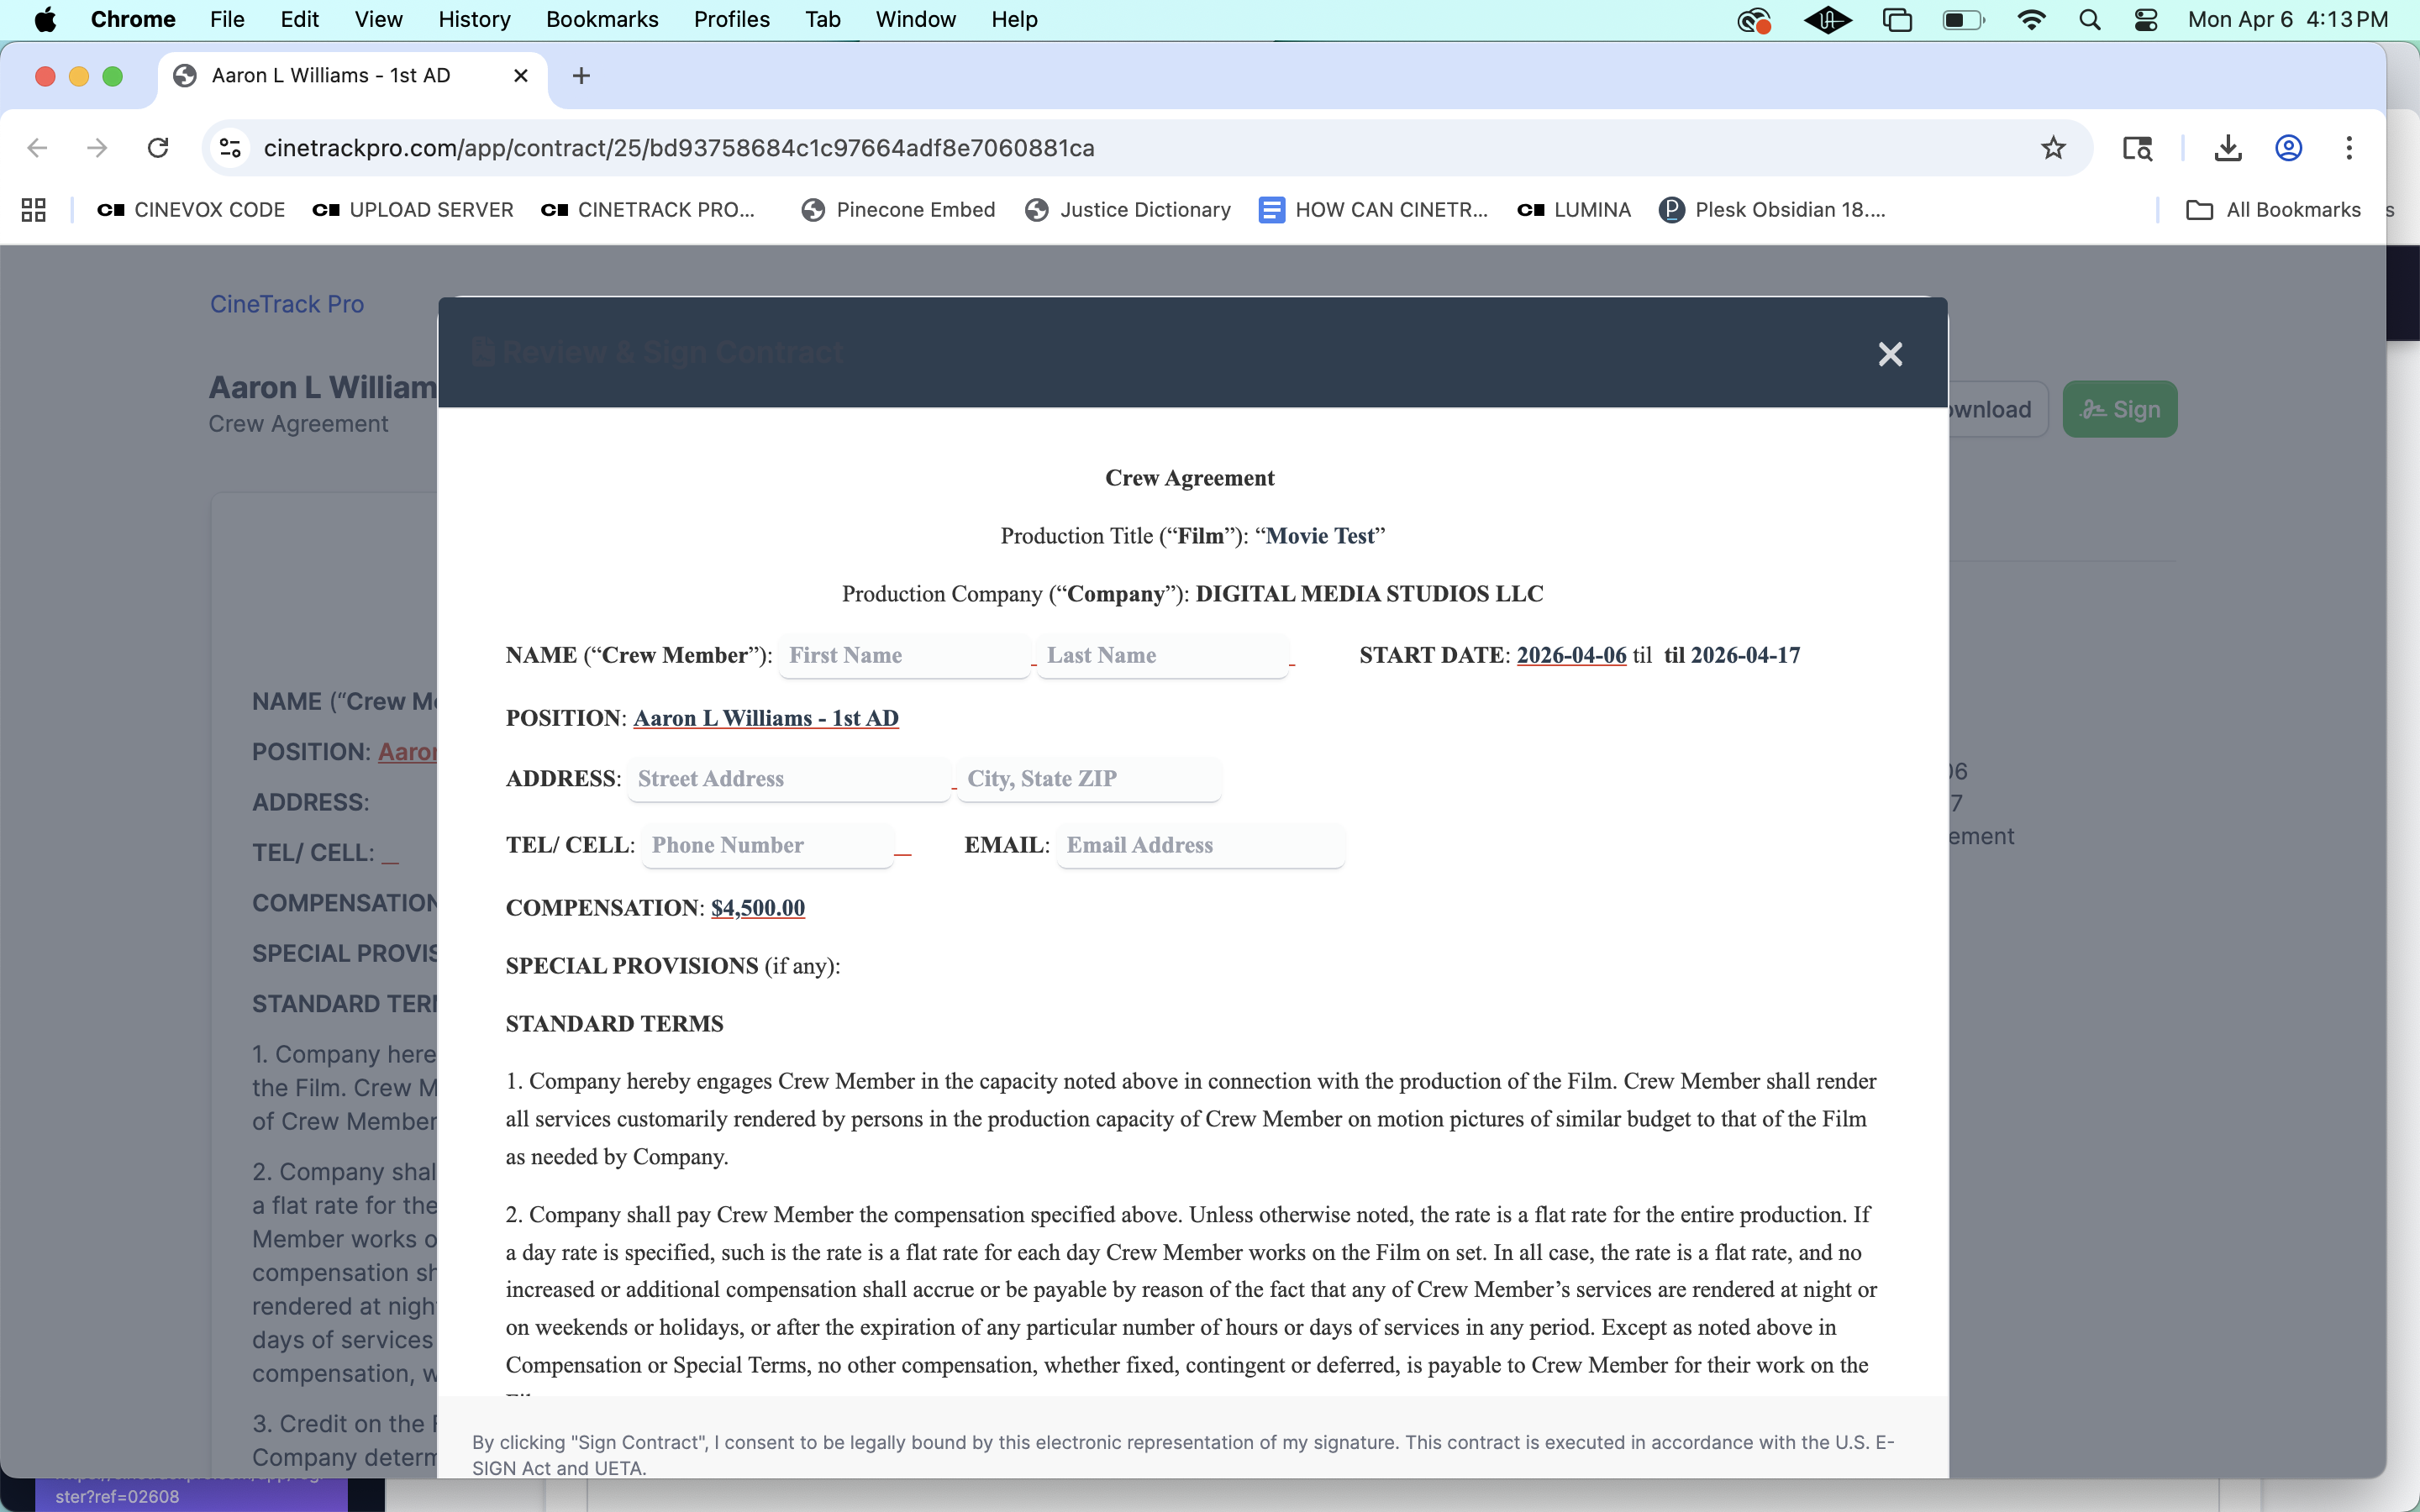Reload the current page

pos(159,147)
